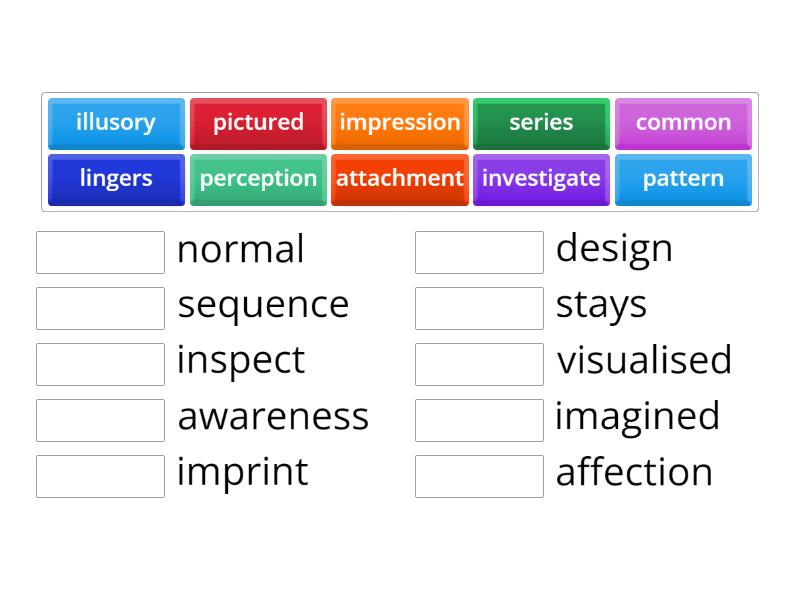The height and width of the screenshot is (600, 800).
Task: Select the word tile 'pictured'
Action: point(258,123)
